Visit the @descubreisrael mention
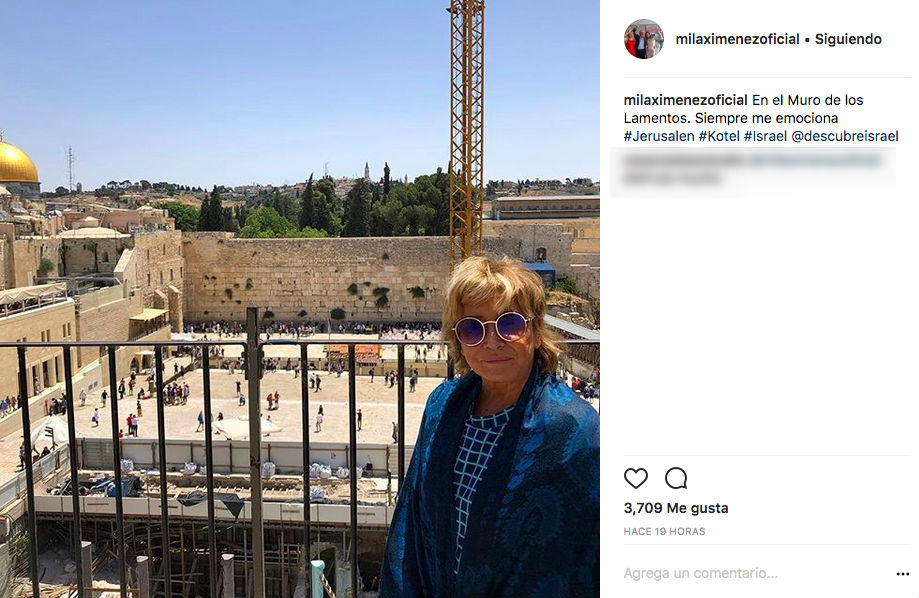The width and height of the screenshot is (919, 598). 845,137
